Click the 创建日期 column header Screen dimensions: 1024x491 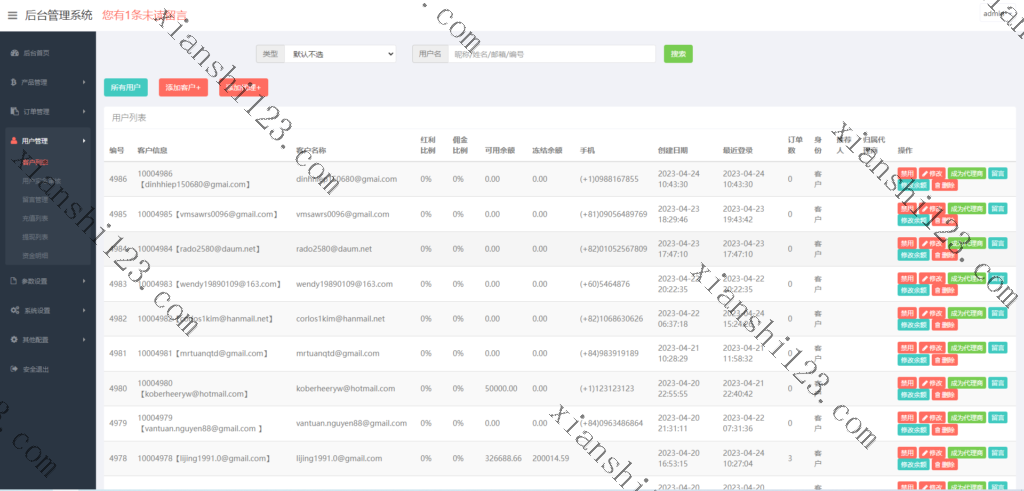tap(673, 151)
